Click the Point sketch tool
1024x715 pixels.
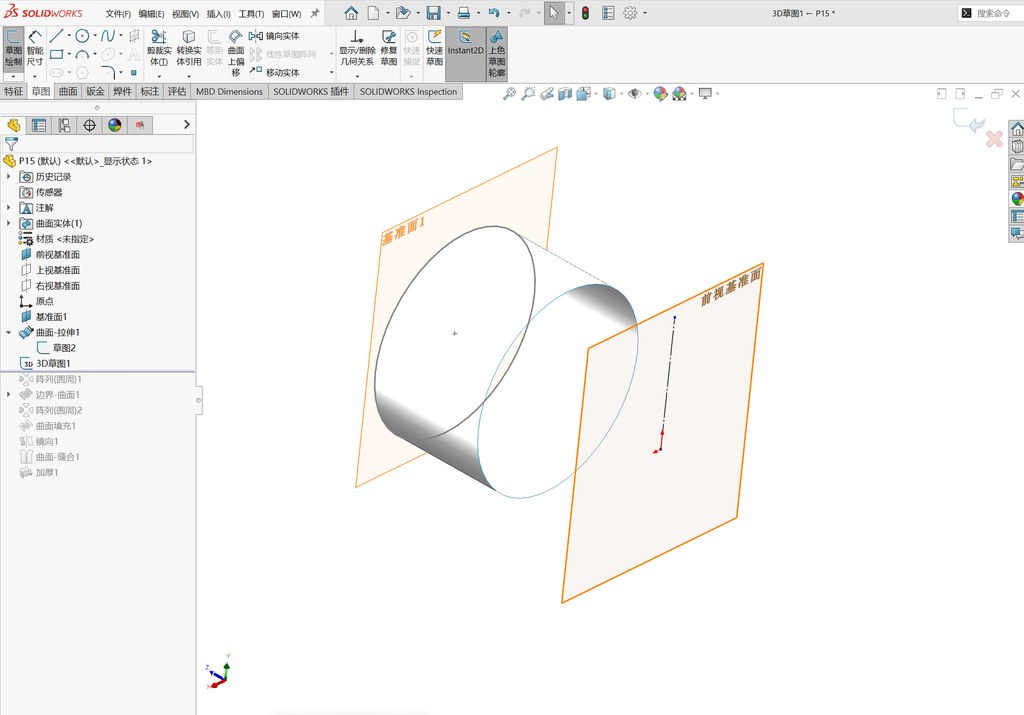(x=134, y=72)
